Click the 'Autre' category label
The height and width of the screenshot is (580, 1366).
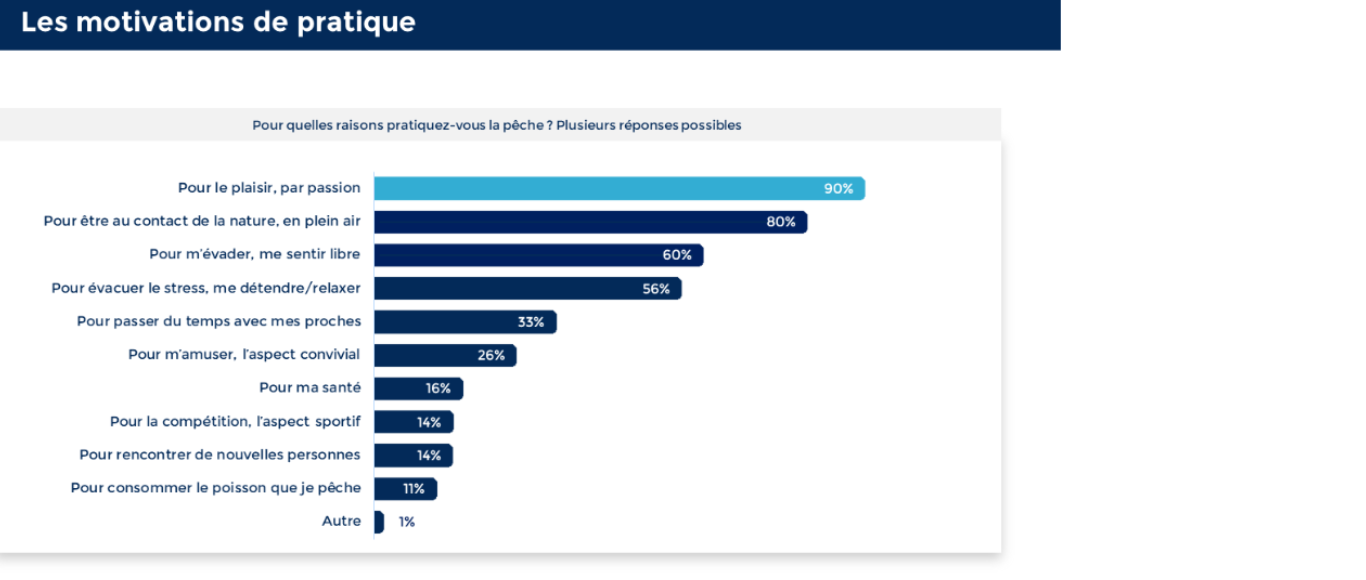(x=341, y=522)
